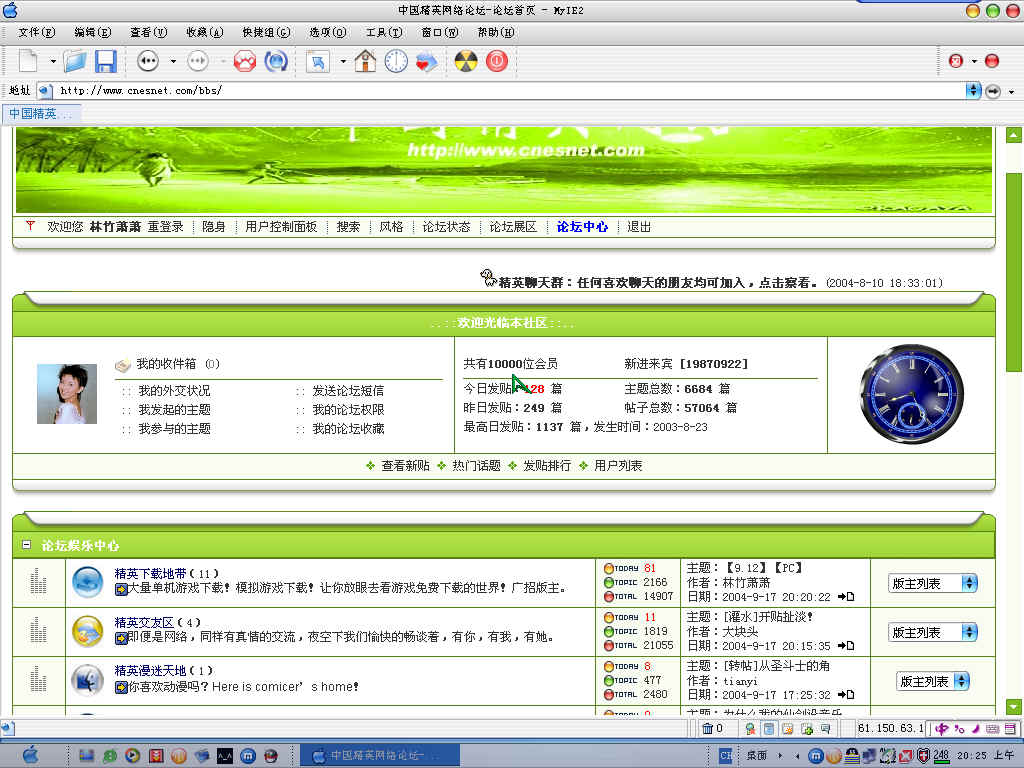Click 论坛状态 navigation link

point(446,227)
